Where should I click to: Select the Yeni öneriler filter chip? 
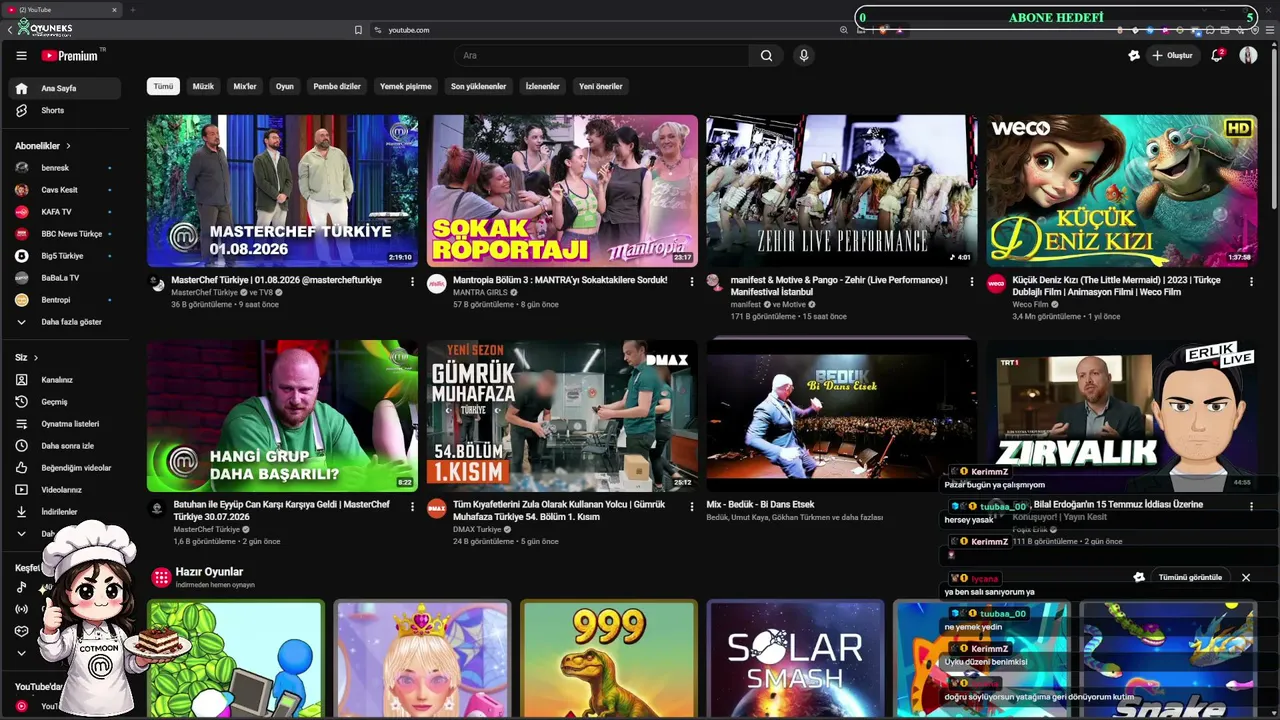(601, 86)
